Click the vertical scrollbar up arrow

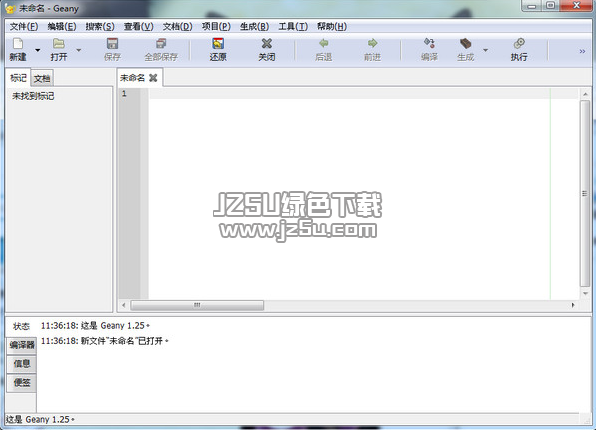coord(585,94)
